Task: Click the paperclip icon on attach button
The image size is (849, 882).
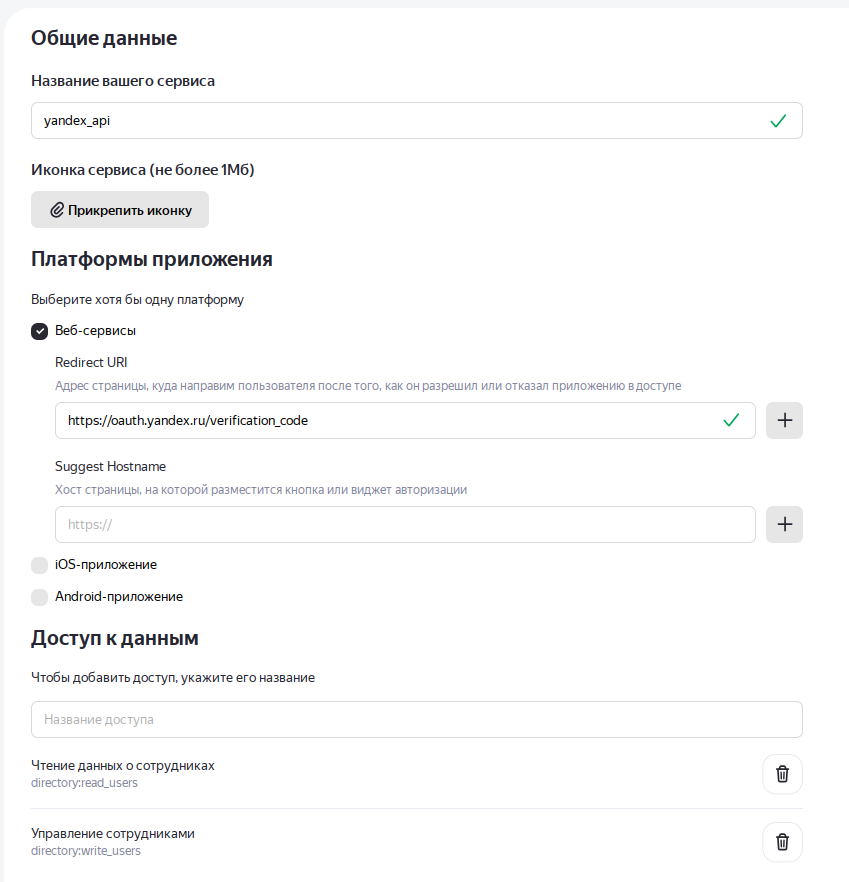Action: 57,209
